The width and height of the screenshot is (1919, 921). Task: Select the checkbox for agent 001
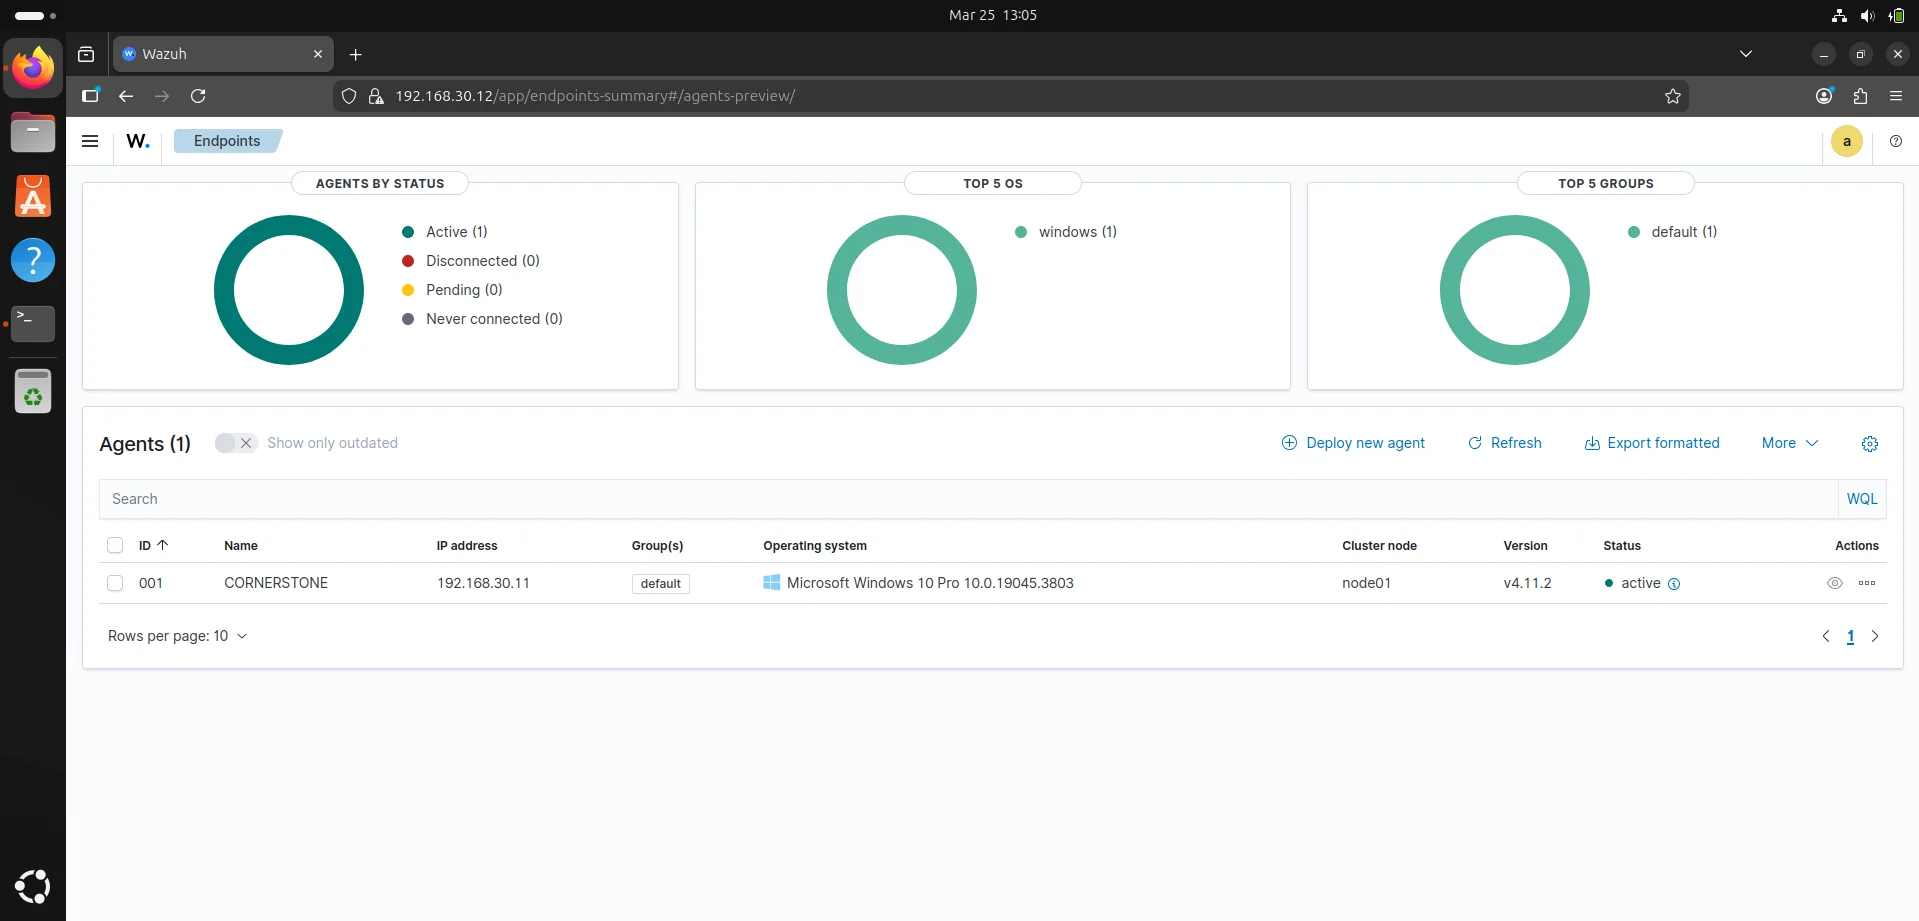(115, 583)
